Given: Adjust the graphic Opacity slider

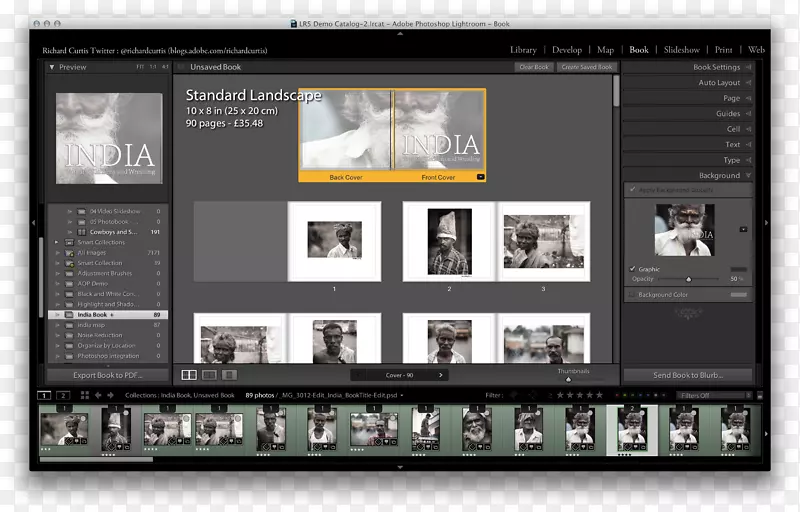Looking at the screenshot, I should [x=688, y=280].
